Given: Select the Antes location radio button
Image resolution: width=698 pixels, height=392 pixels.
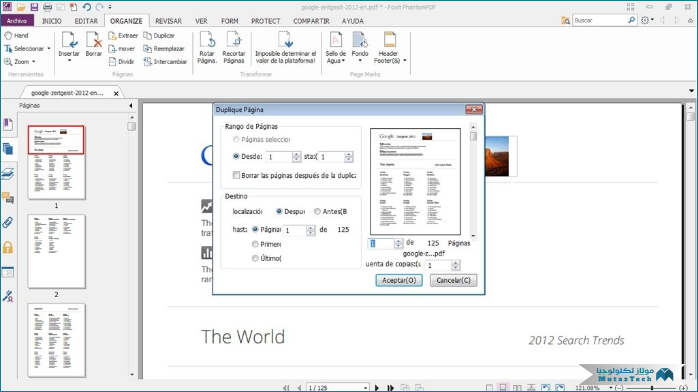Looking at the screenshot, I should pos(317,211).
